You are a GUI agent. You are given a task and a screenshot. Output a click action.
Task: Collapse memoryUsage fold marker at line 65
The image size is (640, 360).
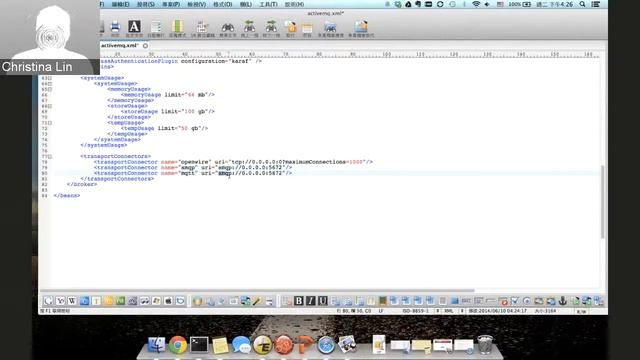click(x=50, y=89)
